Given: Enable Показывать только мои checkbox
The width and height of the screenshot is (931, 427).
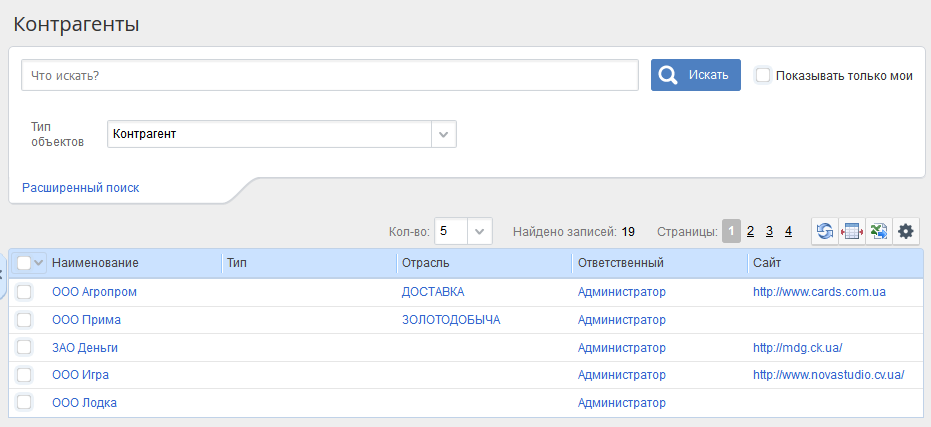Looking at the screenshot, I should point(763,75).
